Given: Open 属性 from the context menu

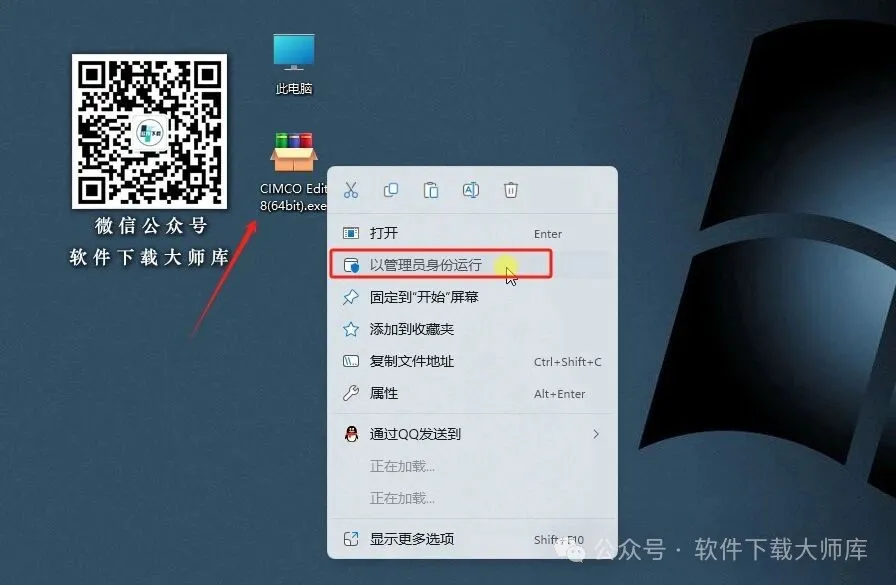Looking at the screenshot, I should 473,393.
